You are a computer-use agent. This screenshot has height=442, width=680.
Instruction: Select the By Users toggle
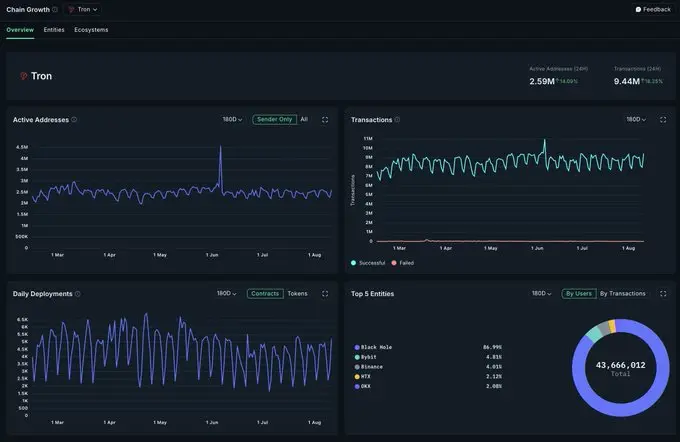pos(579,294)
